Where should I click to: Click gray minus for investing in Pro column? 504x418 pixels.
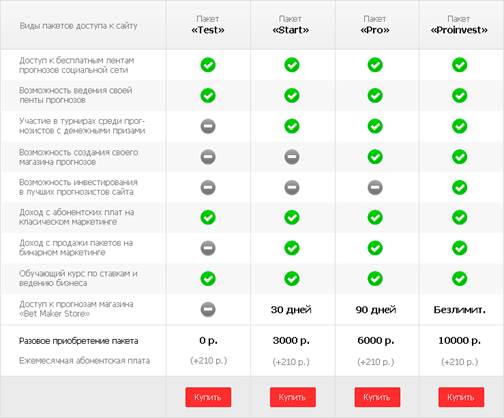click(375, 187)
